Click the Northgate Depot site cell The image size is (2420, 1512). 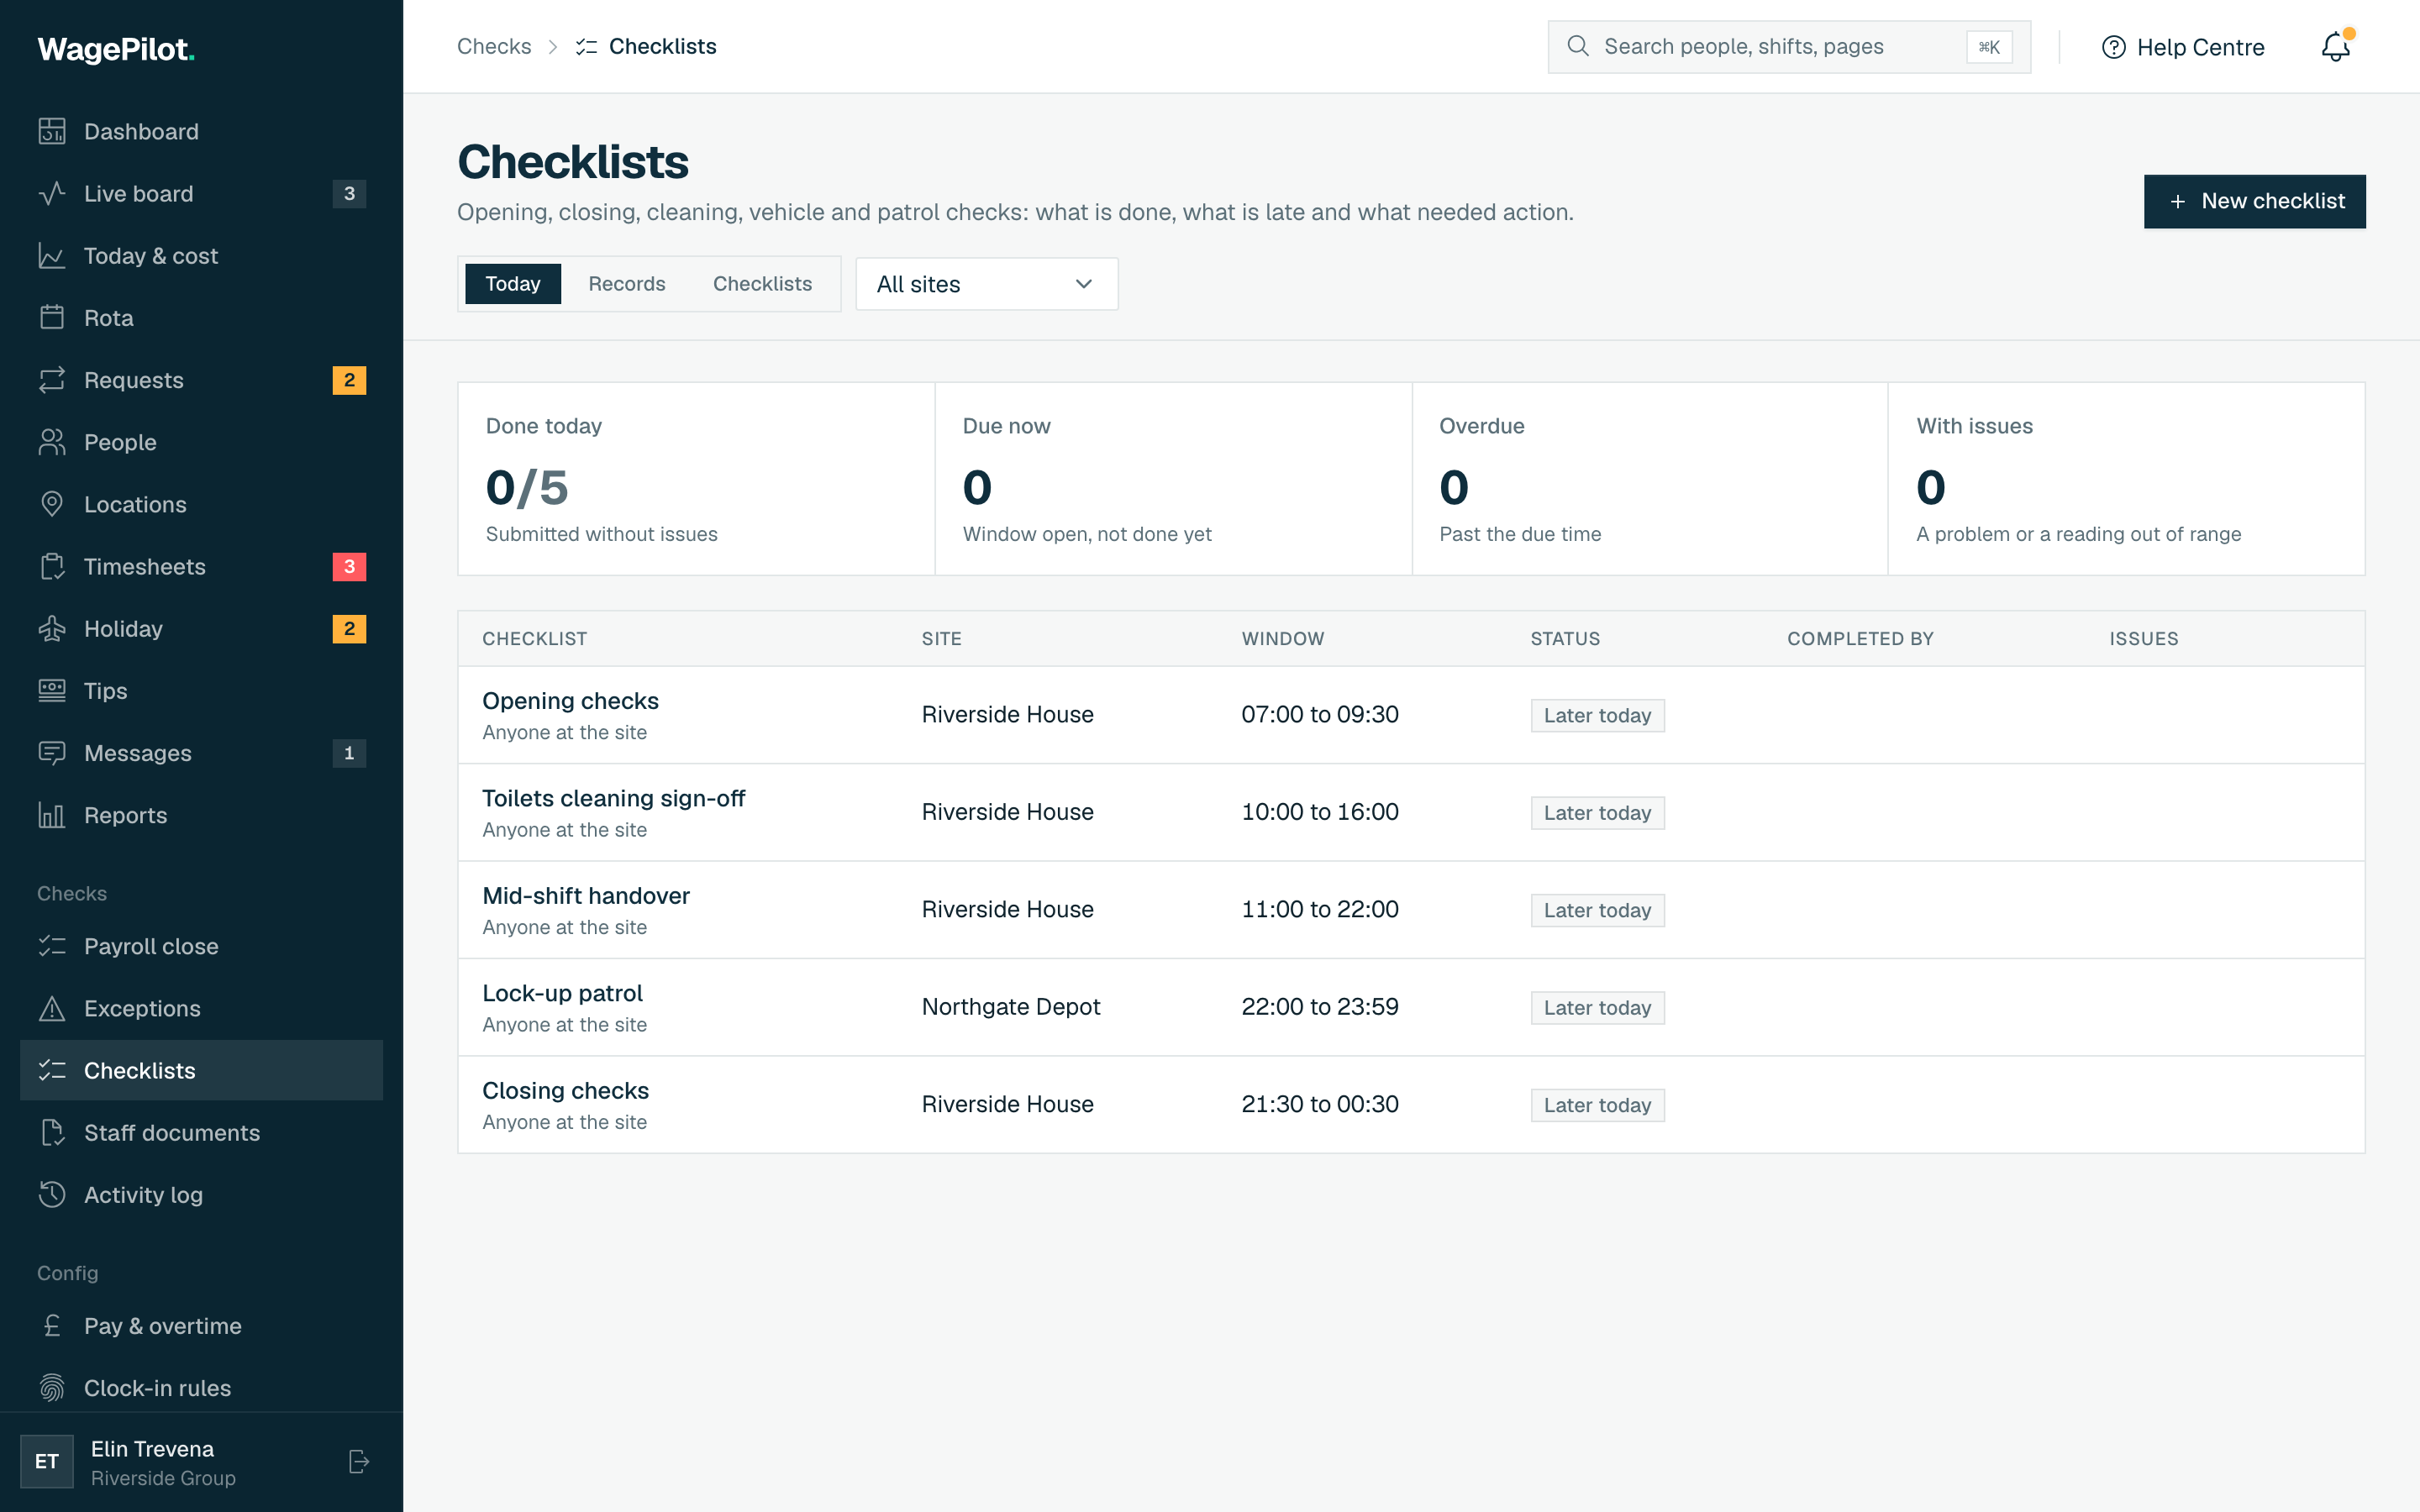click(1010, 1007)
